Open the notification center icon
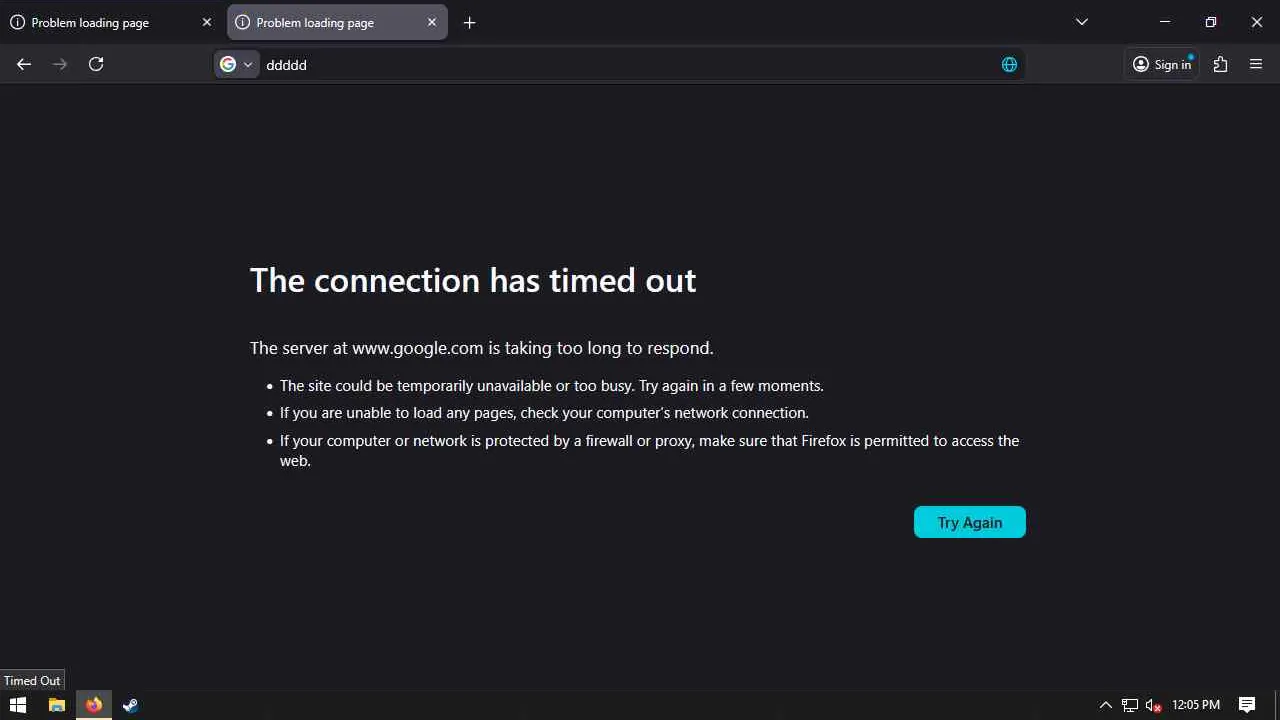This screenshot has height=720, width=1280. point(1247,705)
